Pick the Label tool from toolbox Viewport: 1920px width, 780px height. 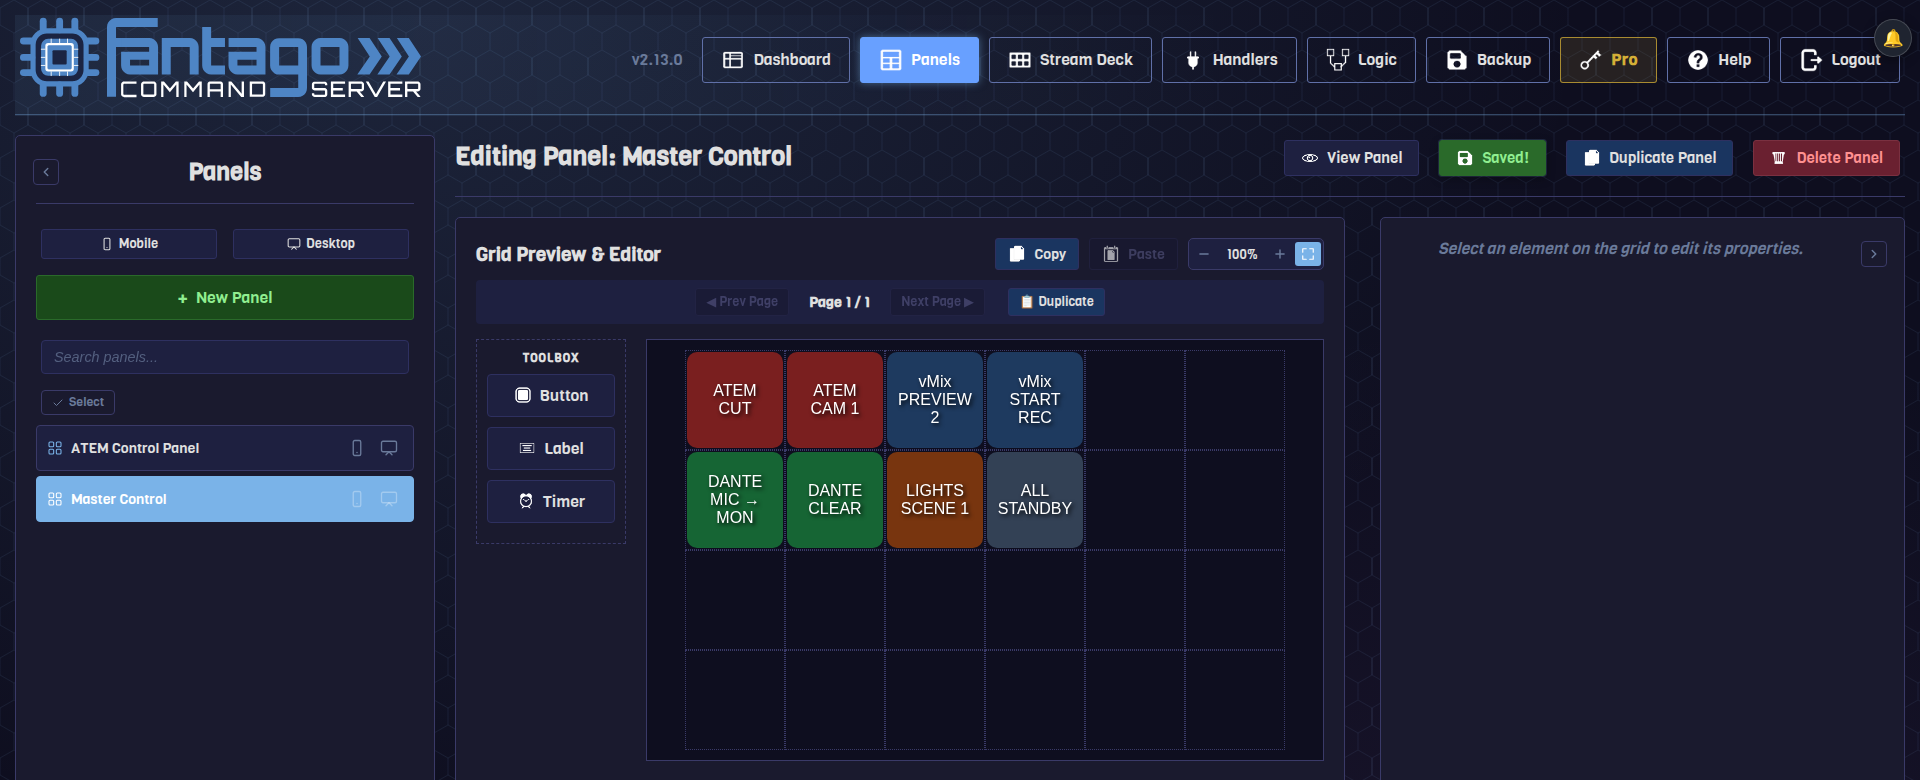[x=551, y=449]
